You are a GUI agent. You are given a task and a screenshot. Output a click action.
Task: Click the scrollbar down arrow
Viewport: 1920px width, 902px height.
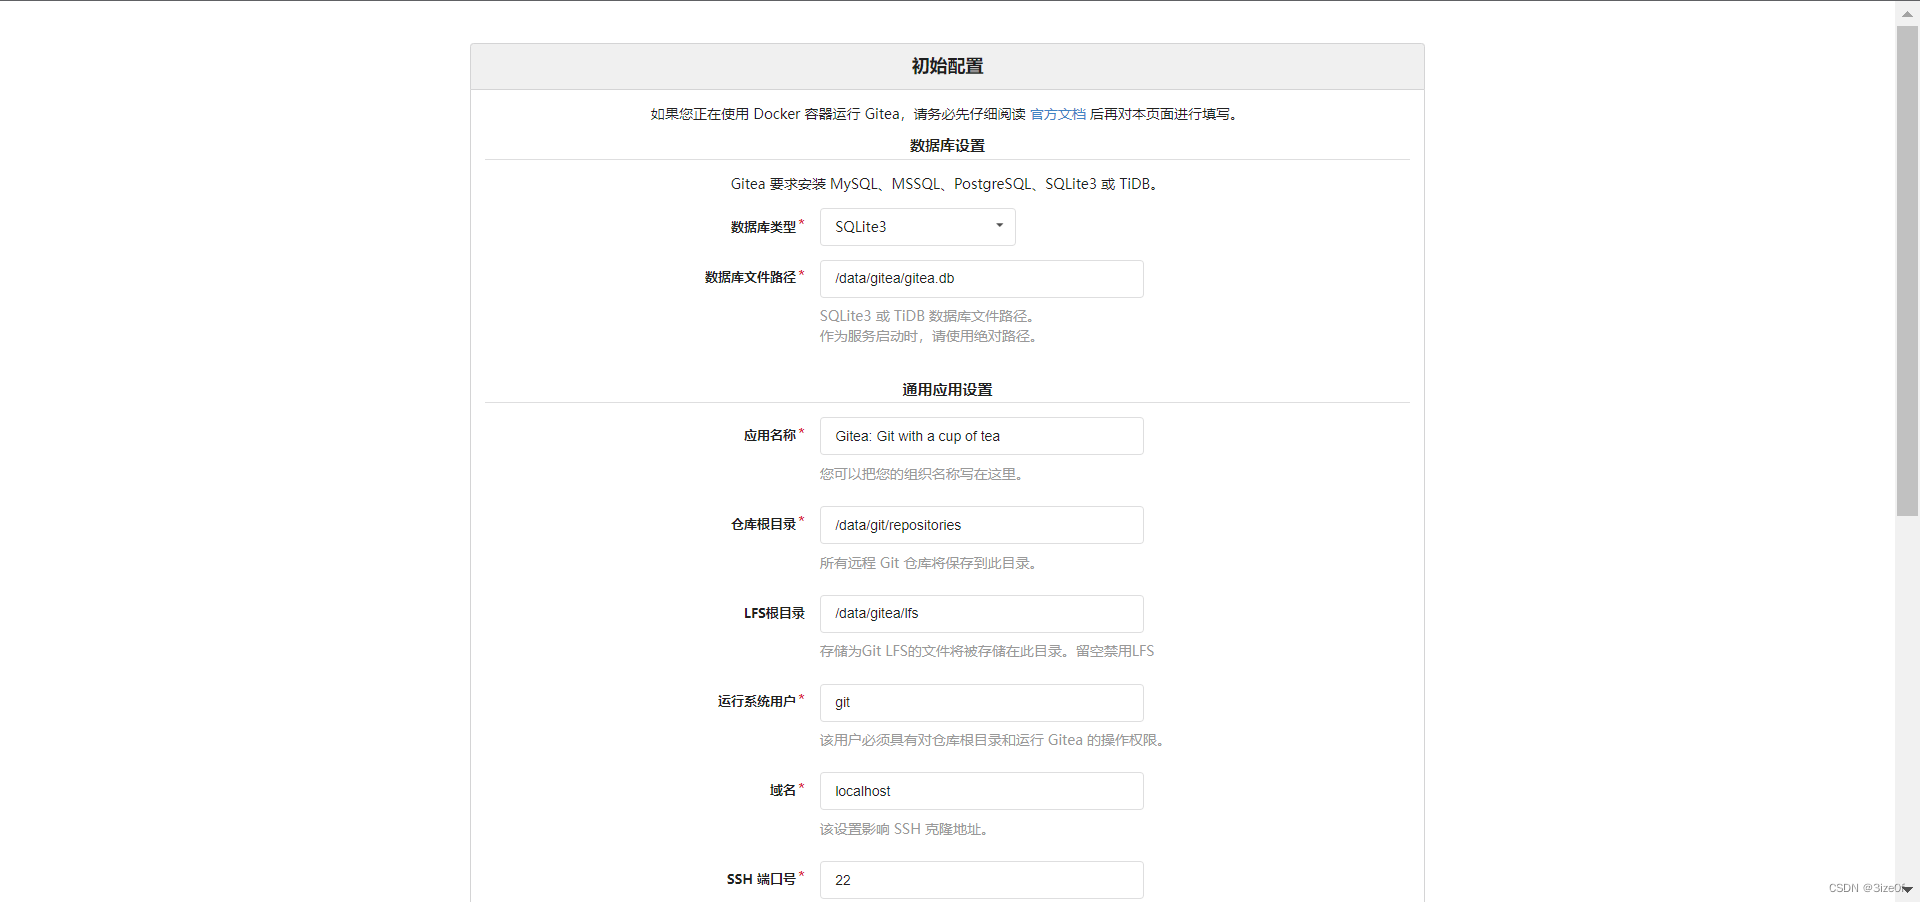1907,889
